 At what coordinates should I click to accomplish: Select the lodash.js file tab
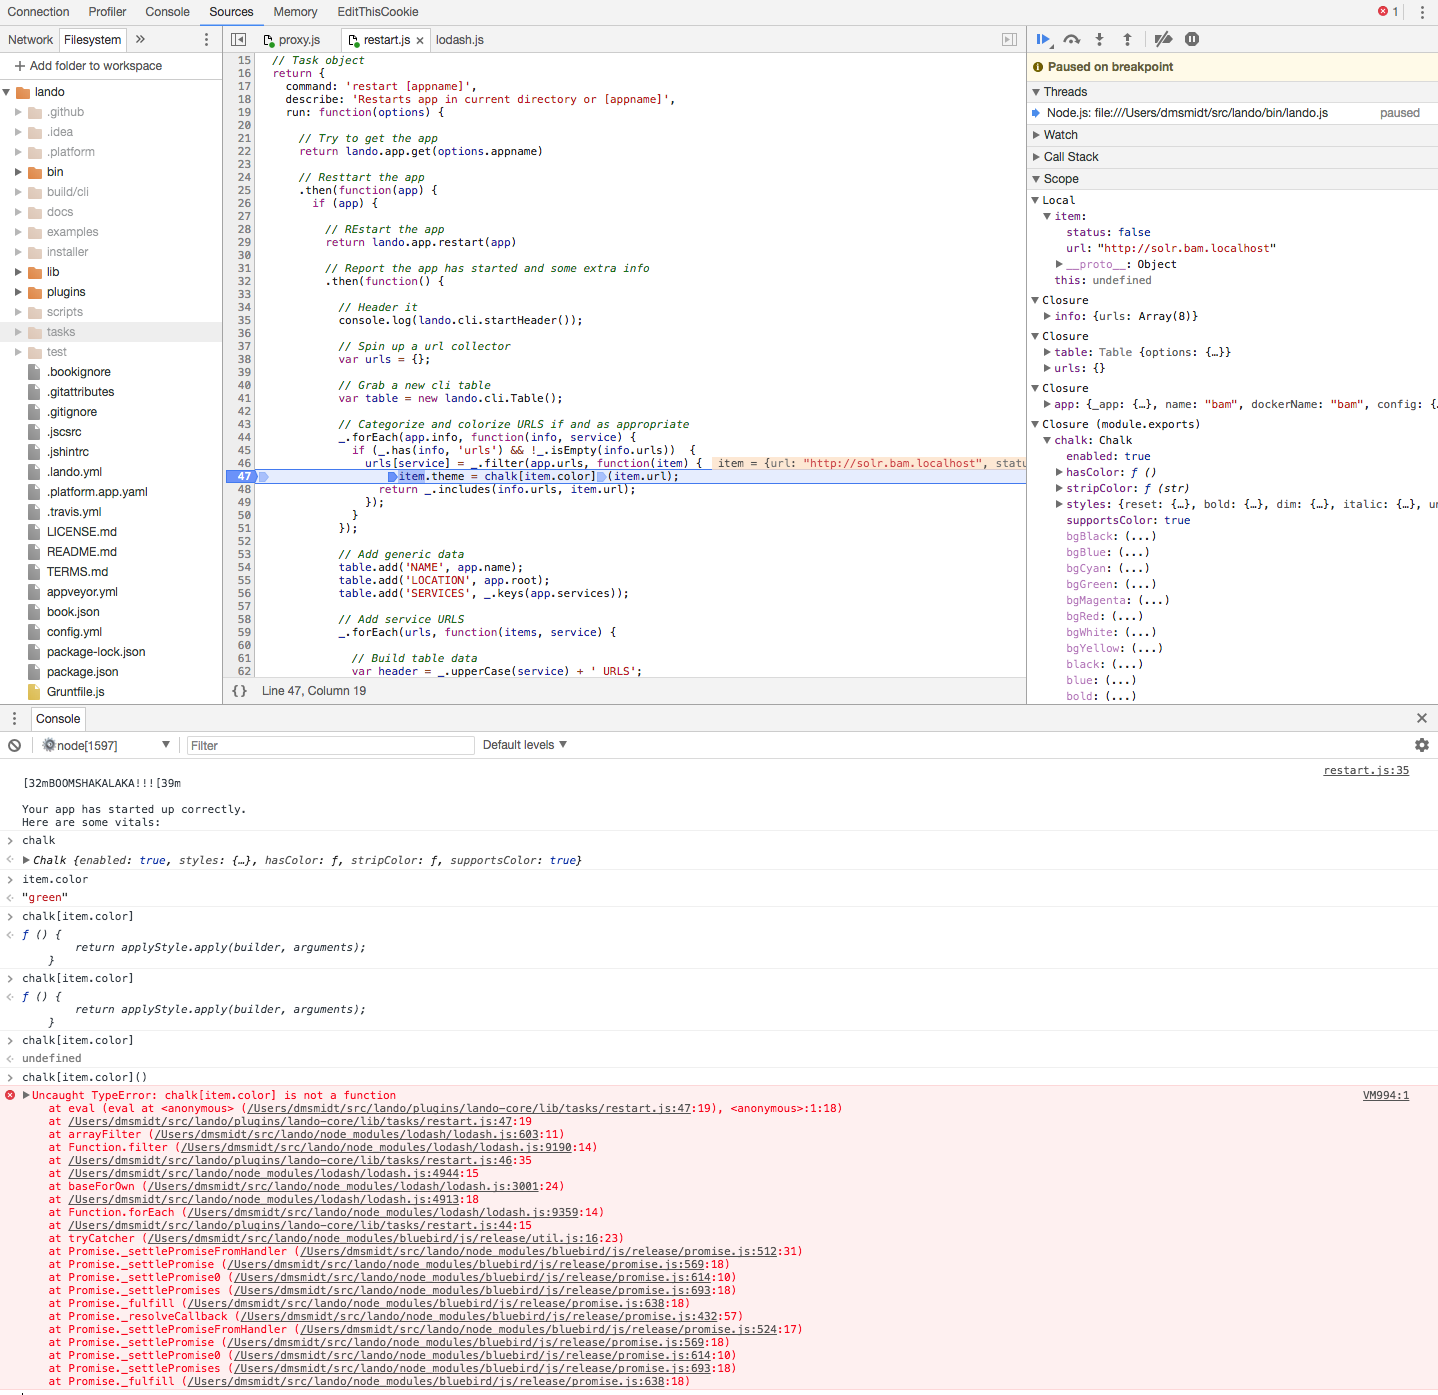[x=458, y=40]
